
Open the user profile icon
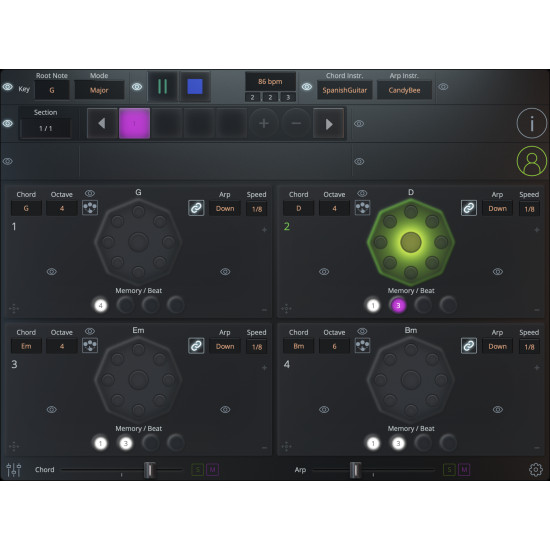531,161
